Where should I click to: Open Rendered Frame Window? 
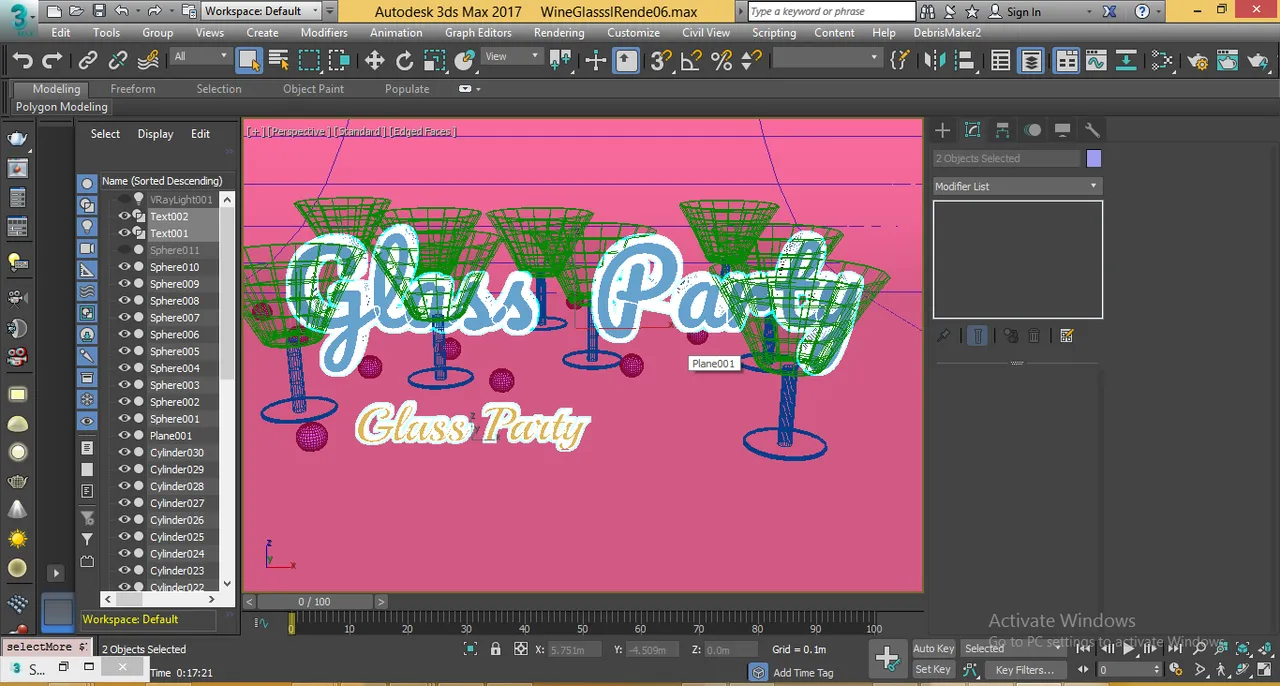click(1228, 61)
